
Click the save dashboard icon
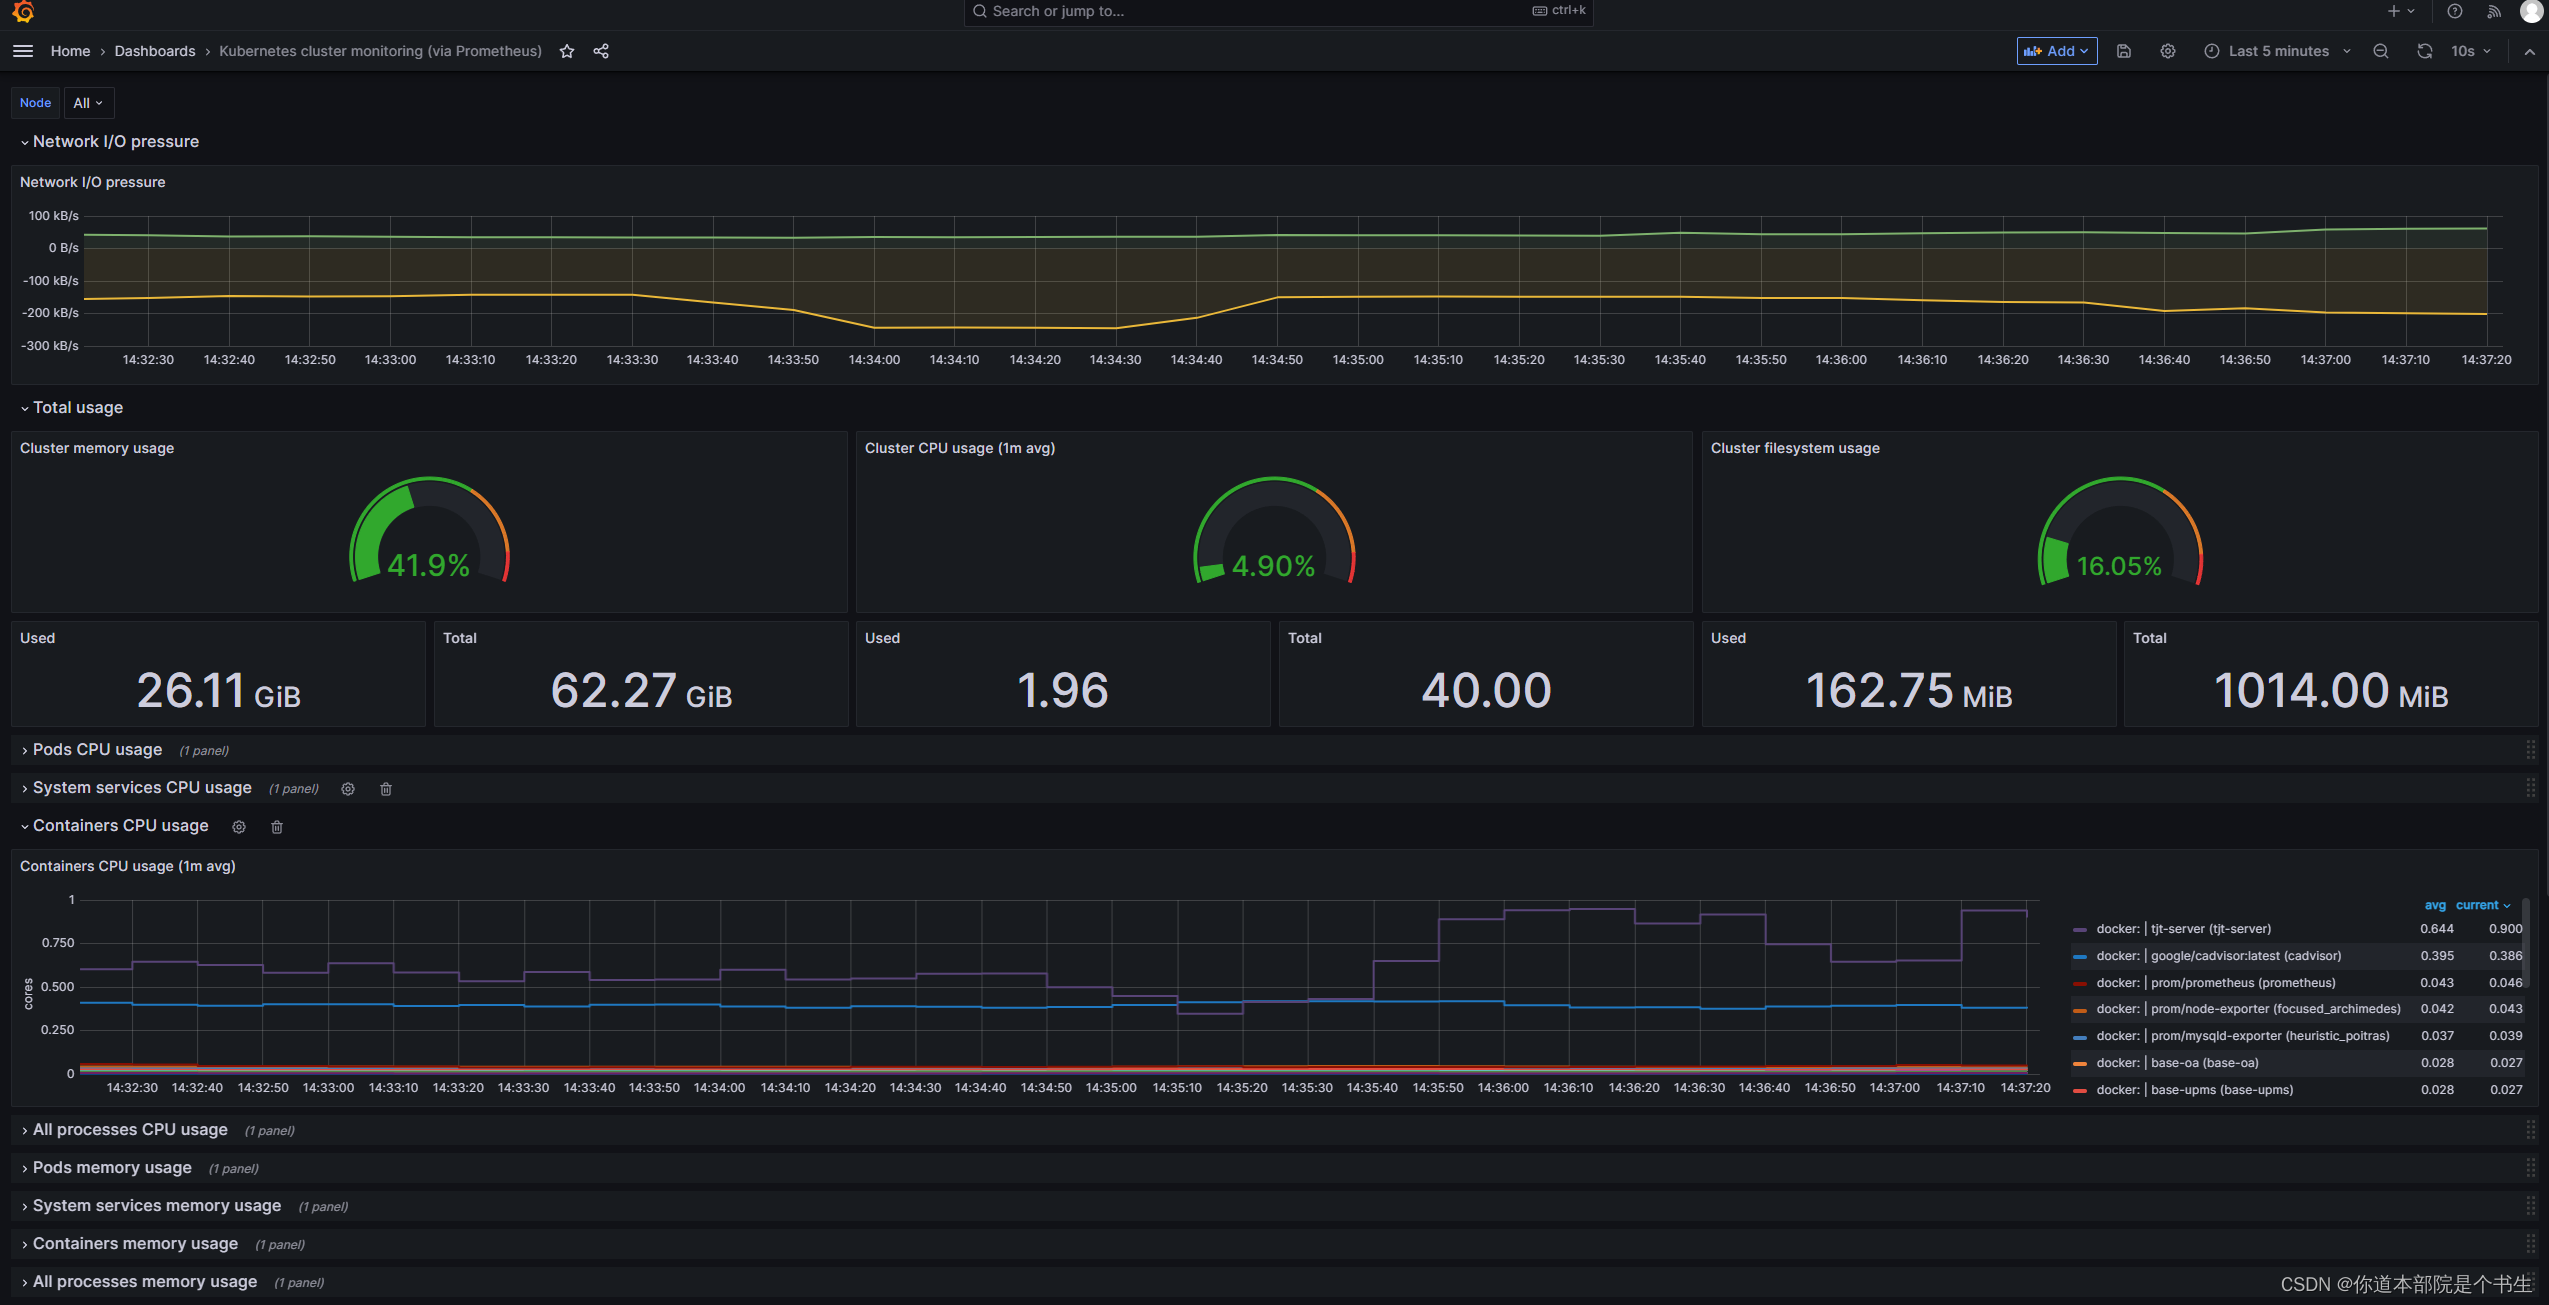2124,51
